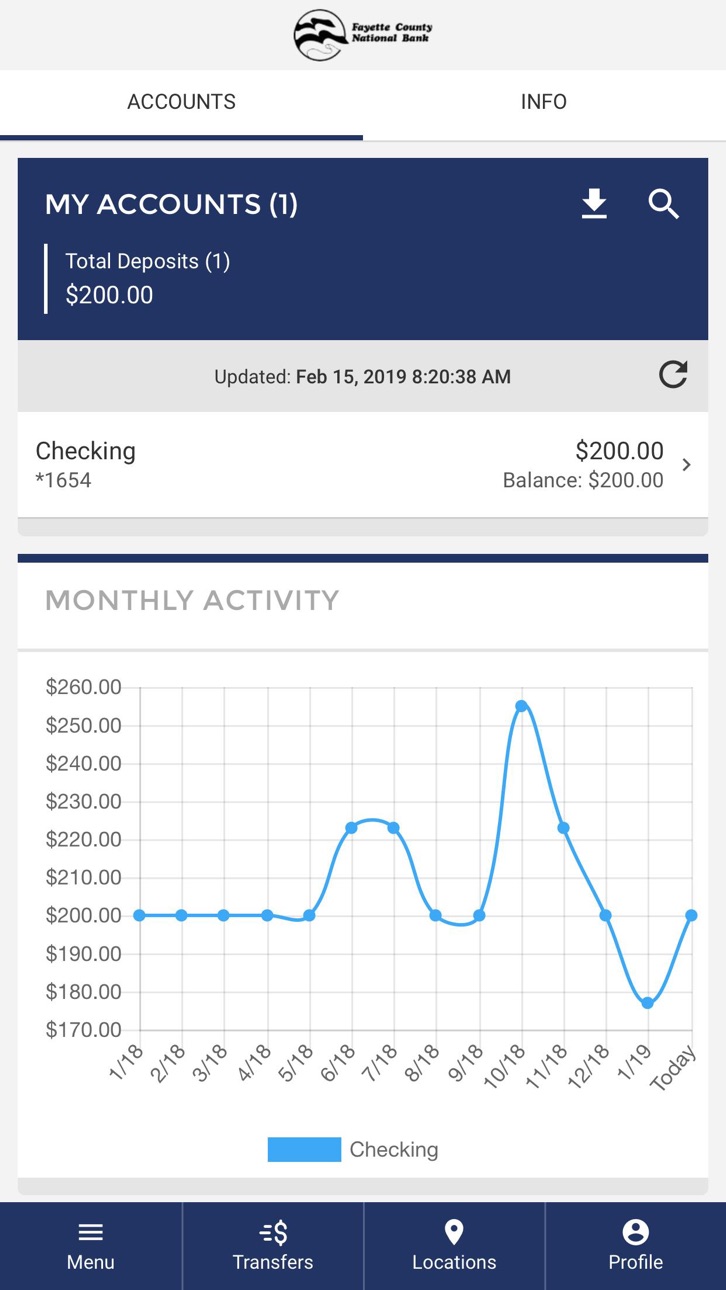Viewport: 726px width, 1290px height.
Task: Open branch Locations pin
Action: point(454,1246)
